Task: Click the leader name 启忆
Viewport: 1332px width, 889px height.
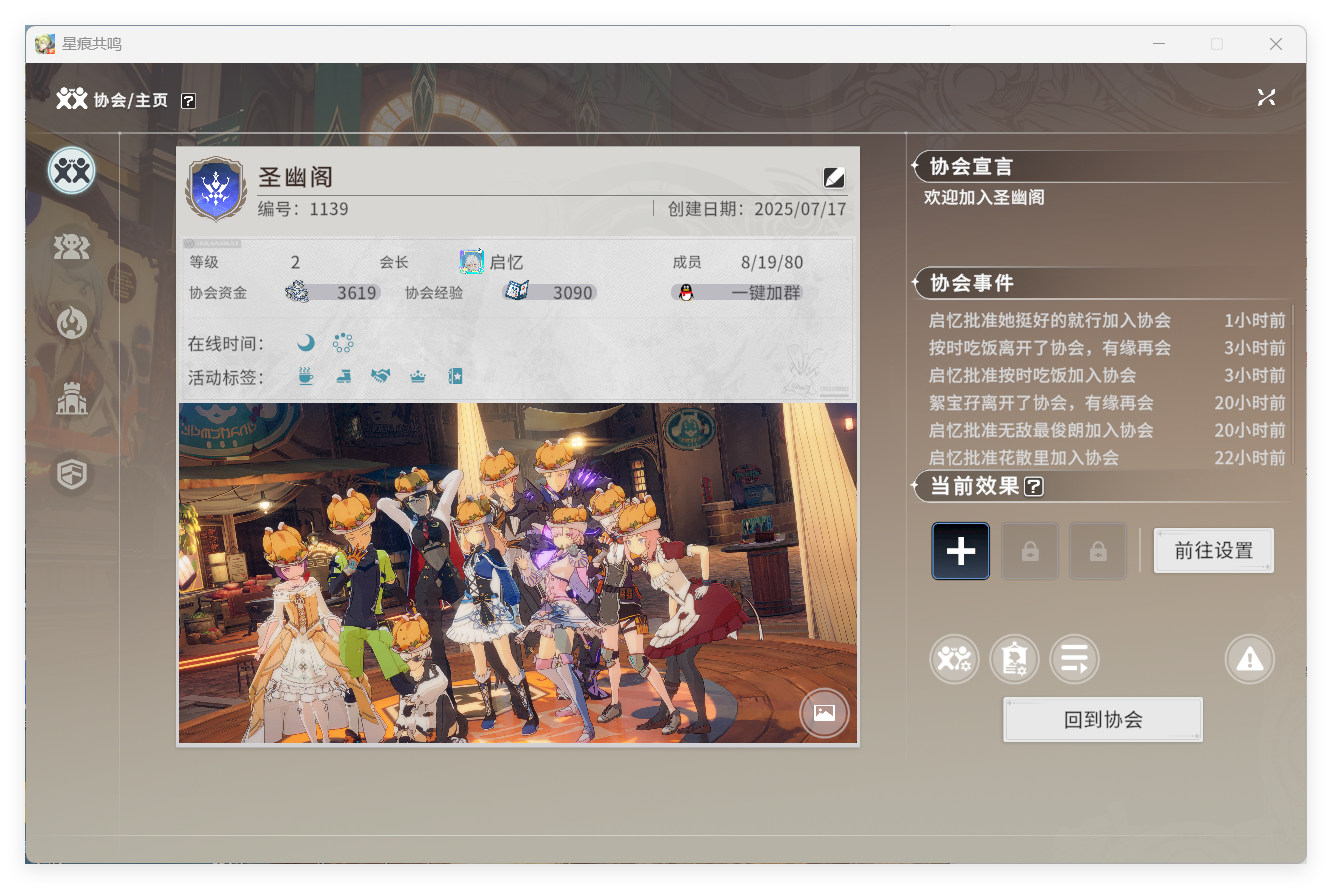Action: pos(506,263)
